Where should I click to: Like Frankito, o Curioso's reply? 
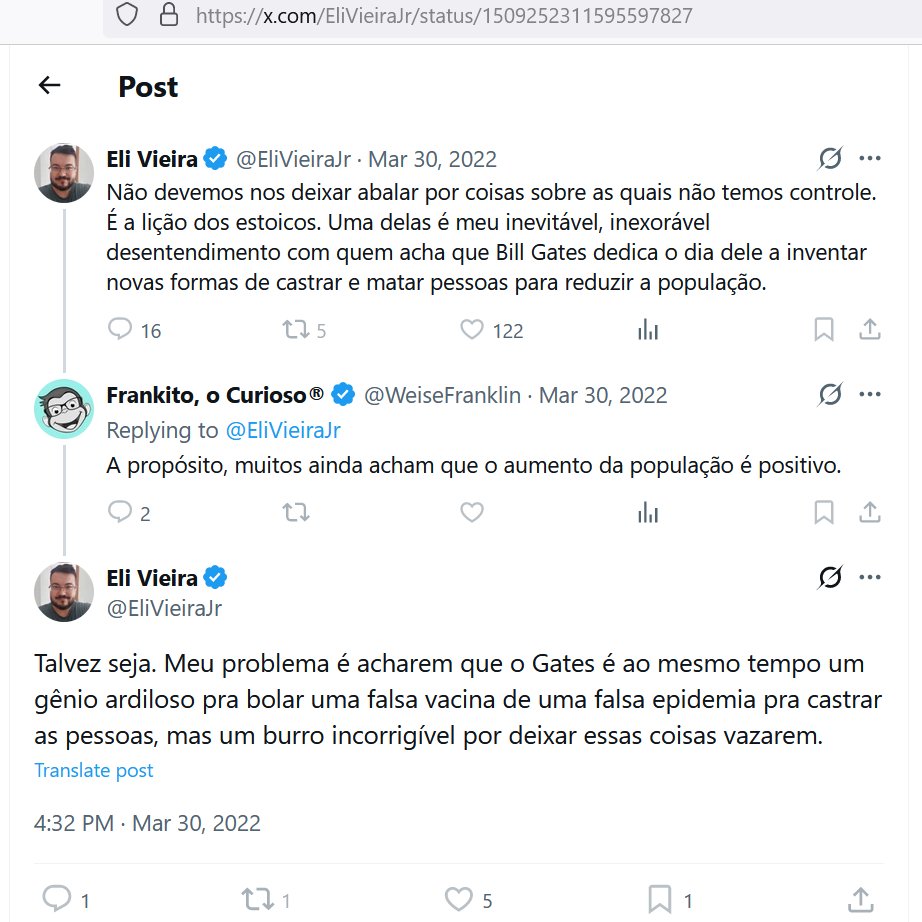tap(472, 512)
